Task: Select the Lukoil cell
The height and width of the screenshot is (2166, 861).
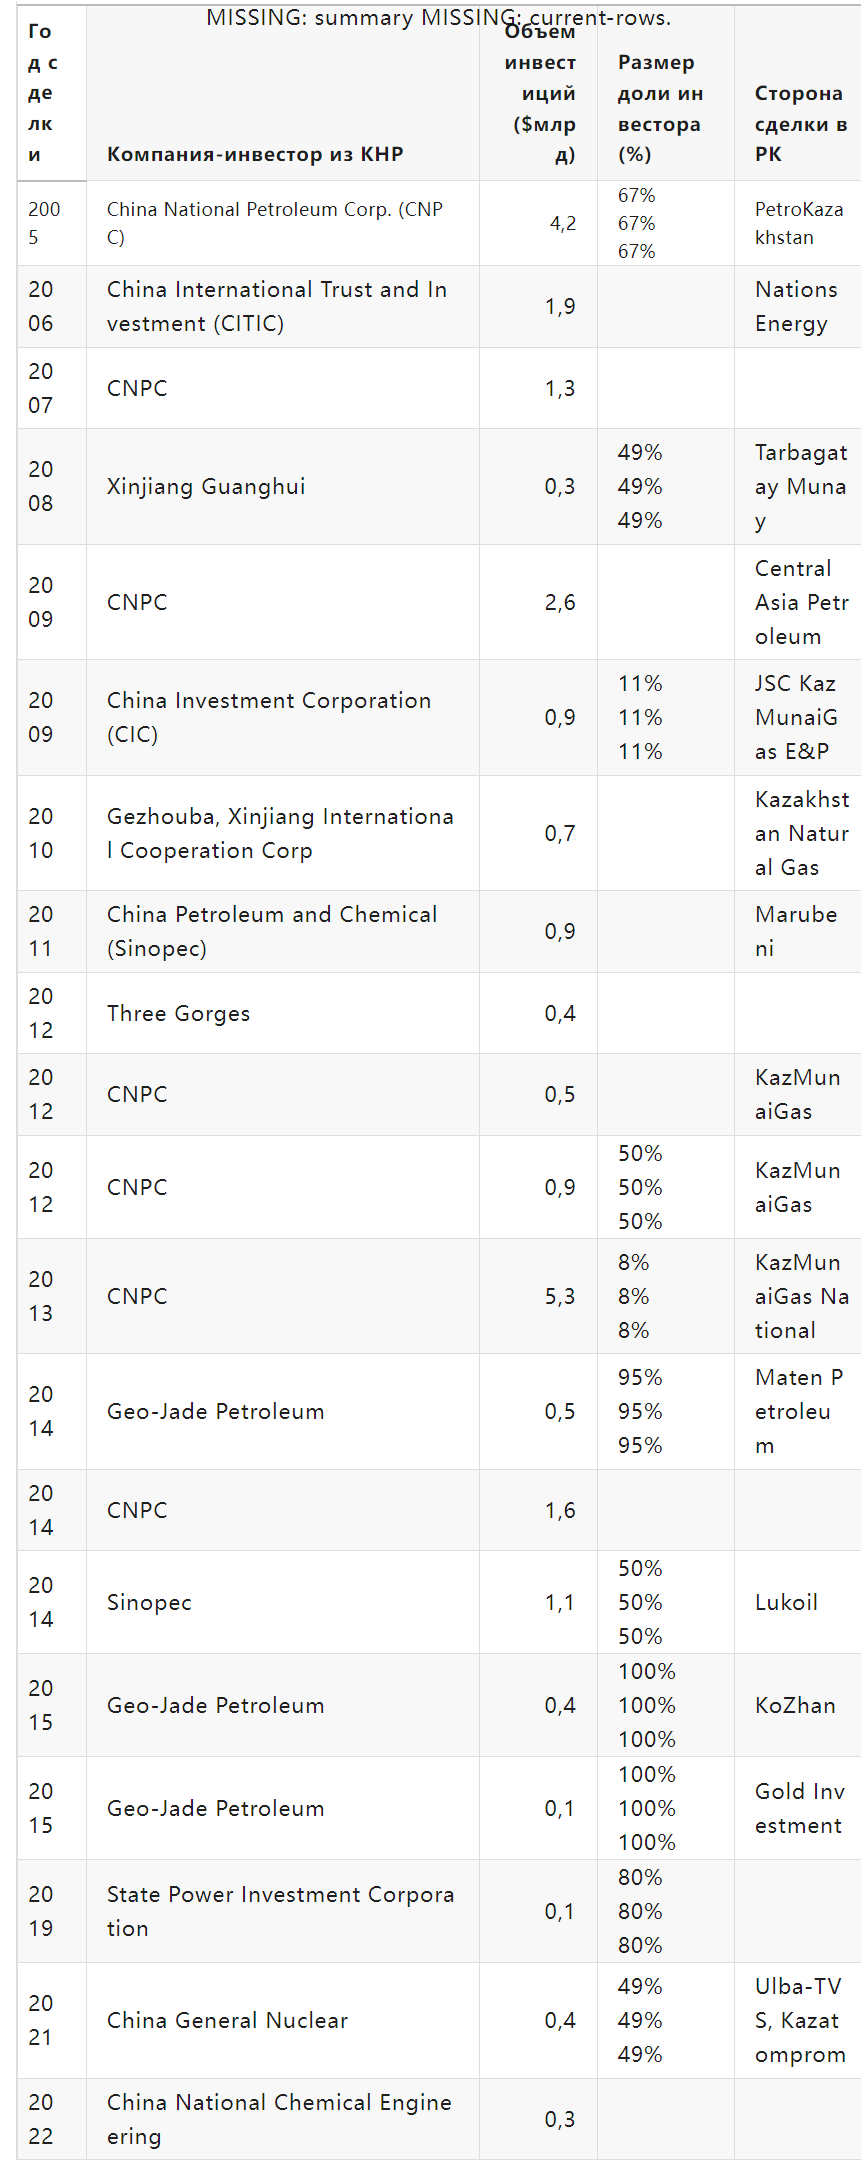Action: (786, 1602)
